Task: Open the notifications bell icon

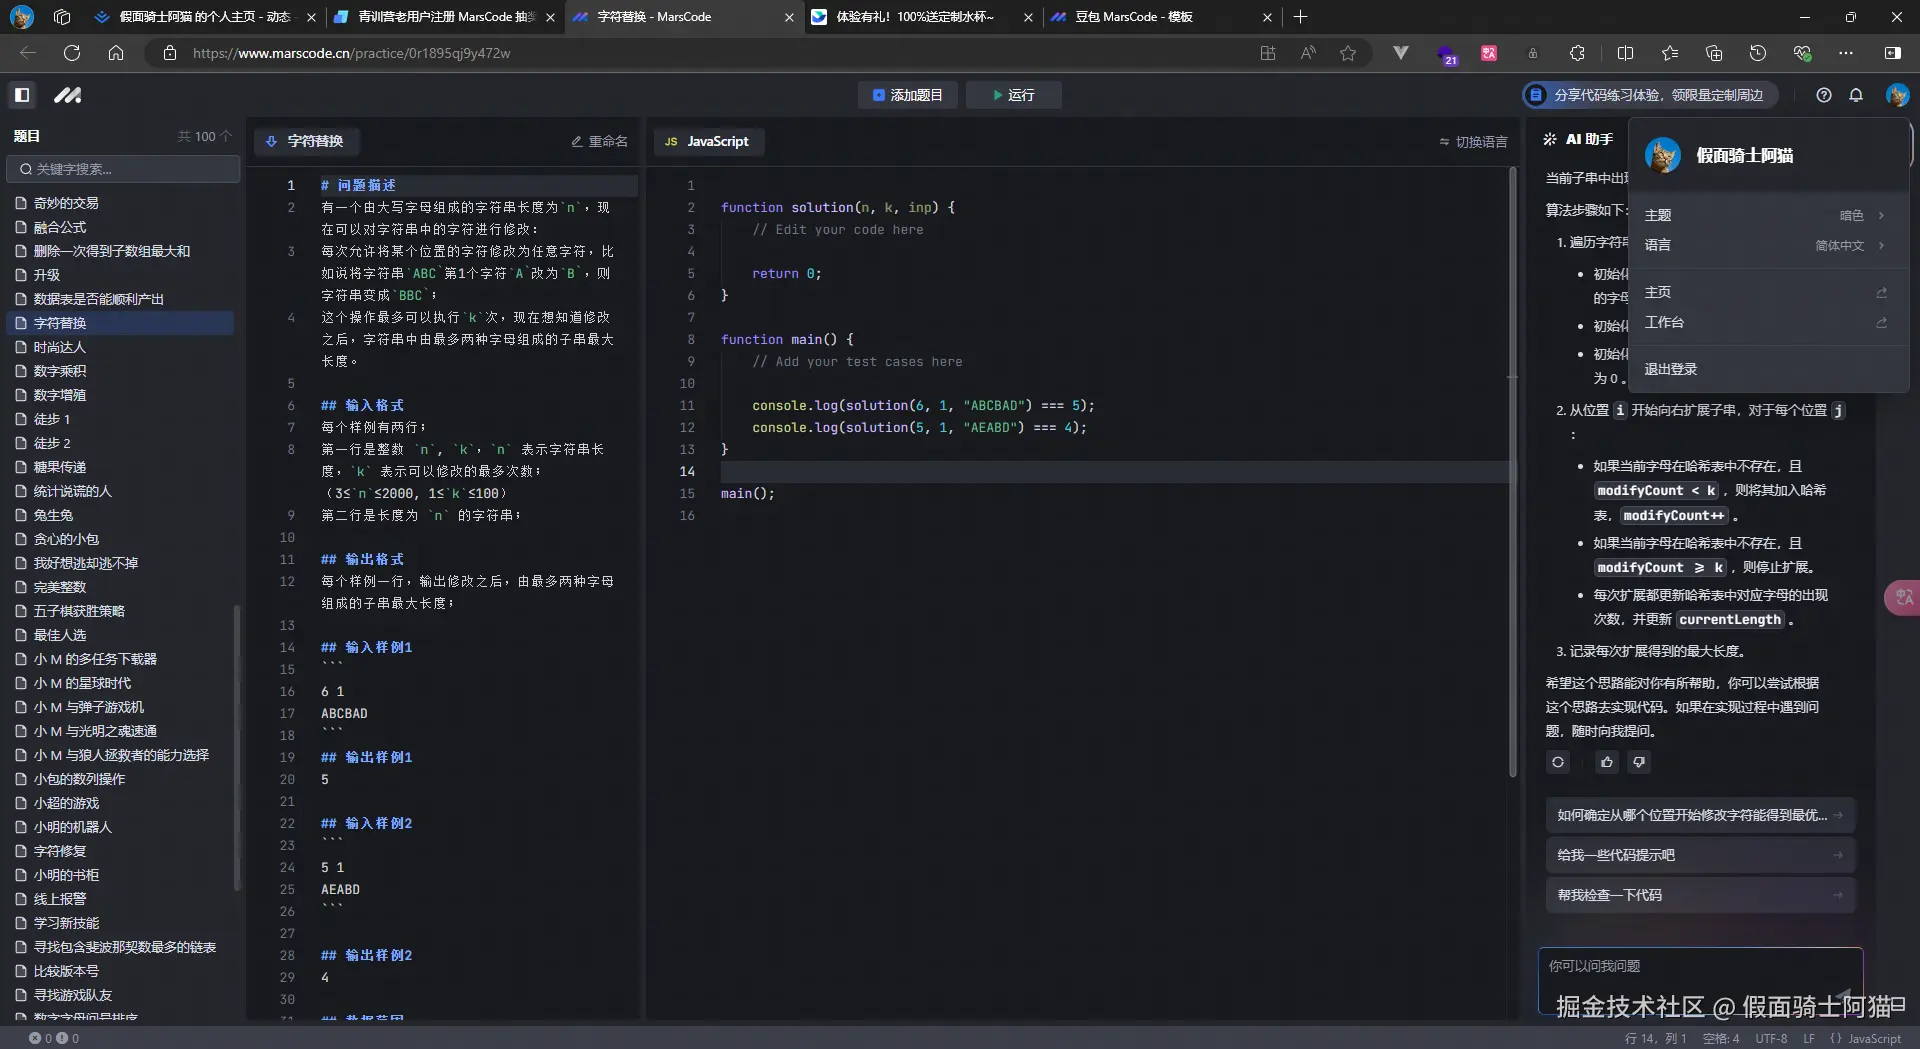Action: [x=1856, y=95]
